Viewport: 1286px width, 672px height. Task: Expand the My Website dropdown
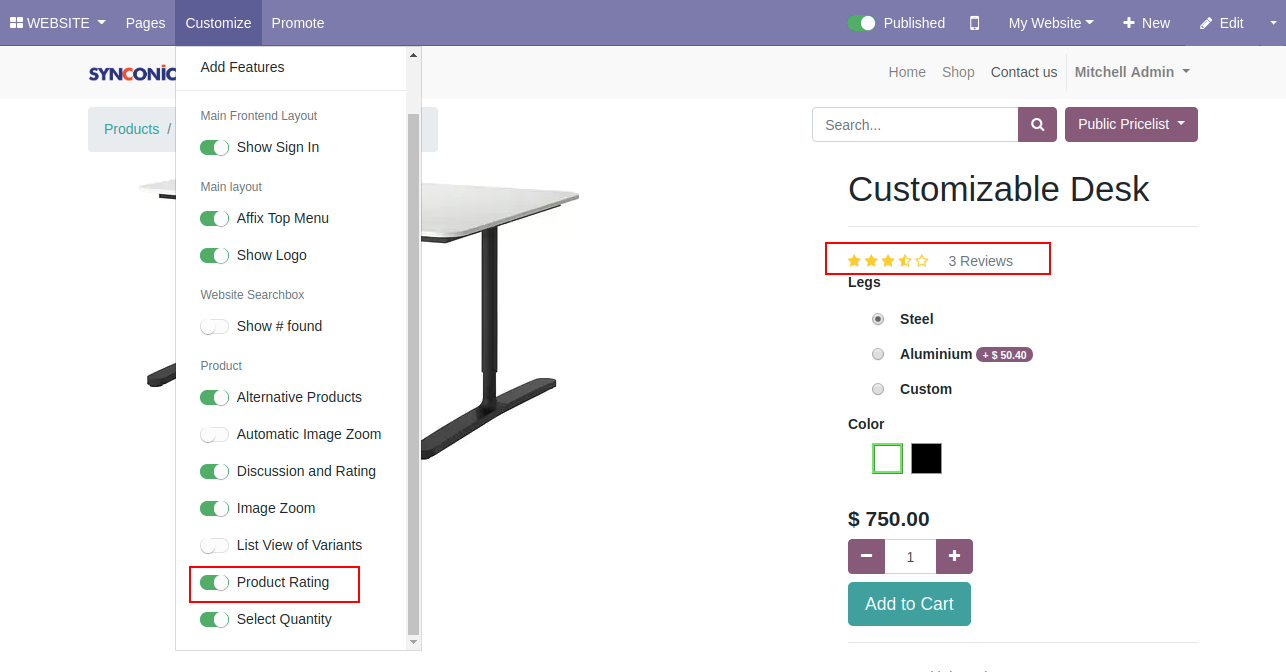[1050, 23]
